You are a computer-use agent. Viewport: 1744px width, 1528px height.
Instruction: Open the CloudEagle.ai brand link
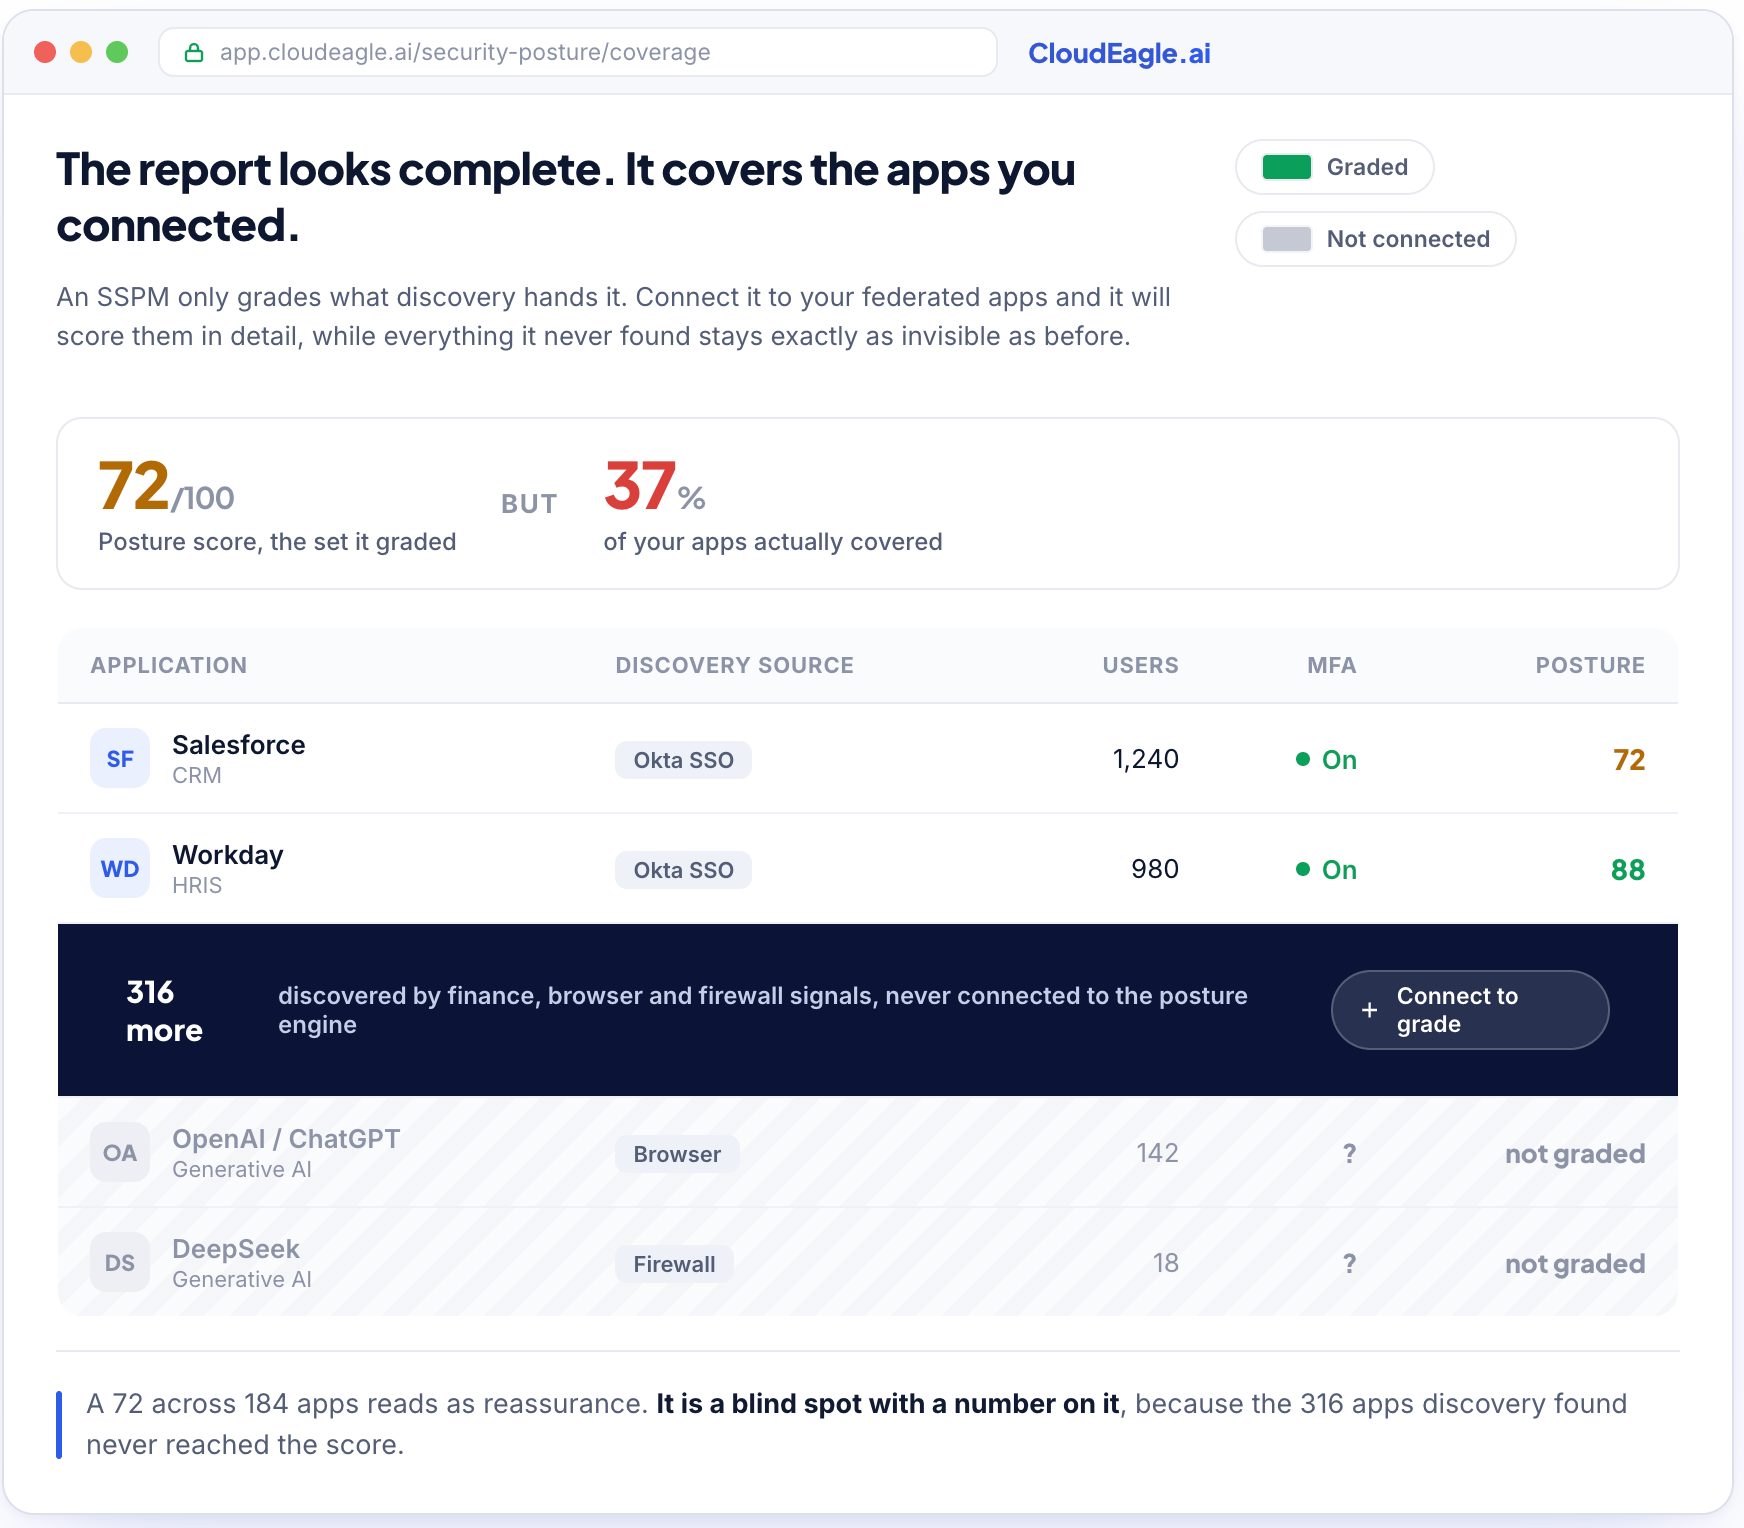click(x=1119, y=53)
